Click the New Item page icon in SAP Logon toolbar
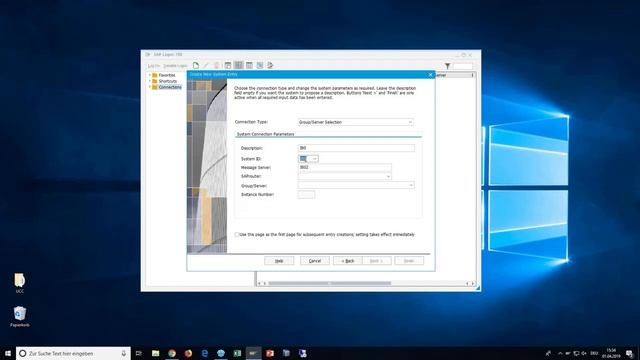The height and width of the screenshot is (360, 640). point(196,65)
